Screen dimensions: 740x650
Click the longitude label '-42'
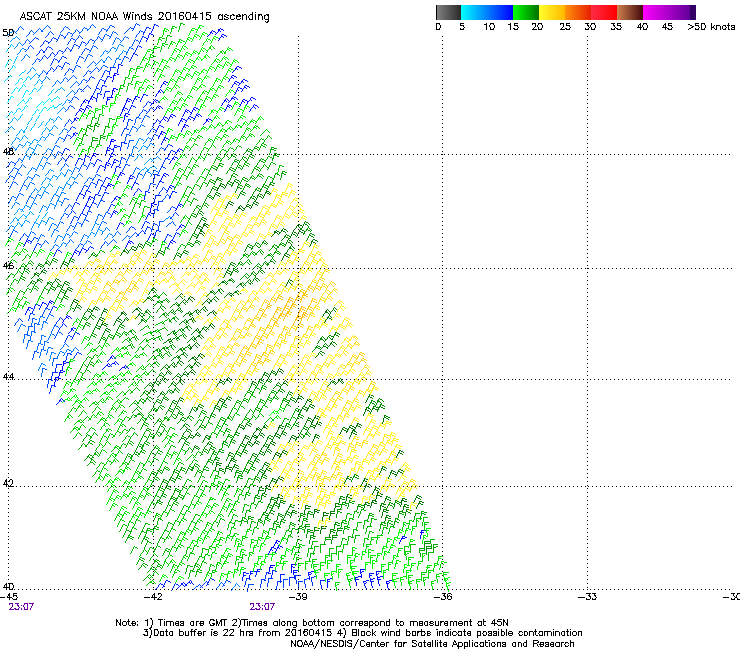click(153, 597)
